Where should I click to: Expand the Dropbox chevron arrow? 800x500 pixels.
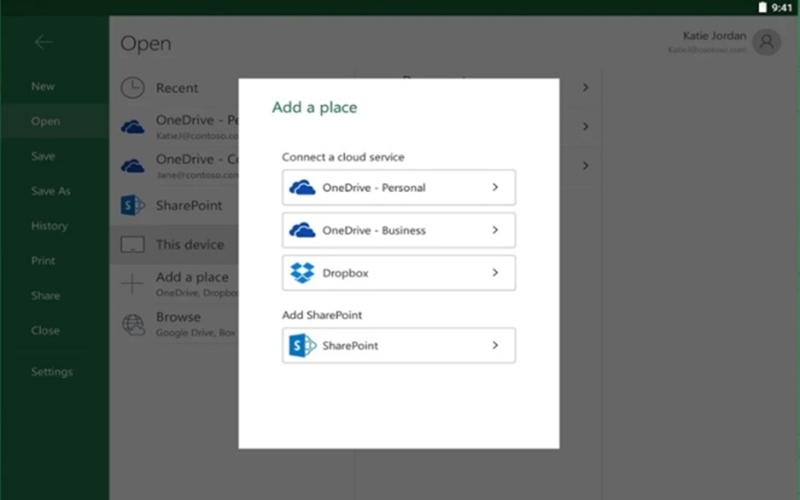pyautogui.click(x=494, y=272)
